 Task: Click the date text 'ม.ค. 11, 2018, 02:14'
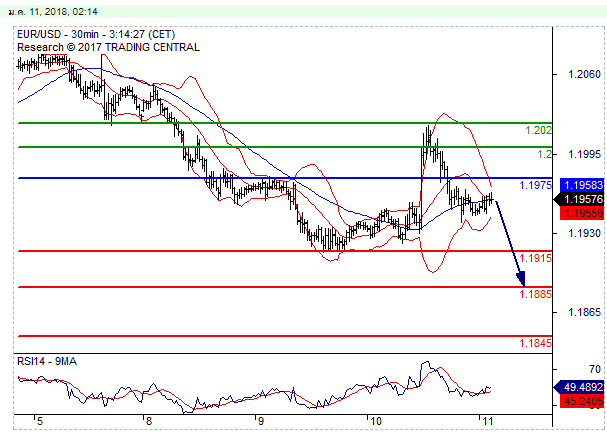(53, 12)
